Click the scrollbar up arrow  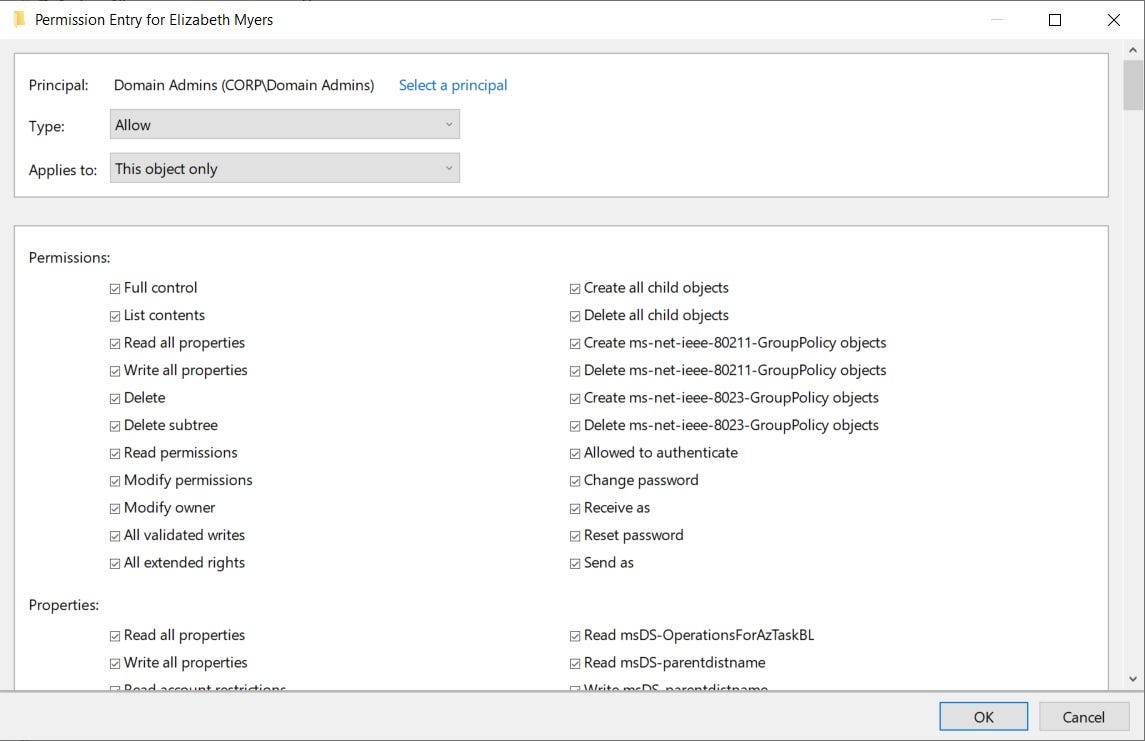click(1133, 50)
